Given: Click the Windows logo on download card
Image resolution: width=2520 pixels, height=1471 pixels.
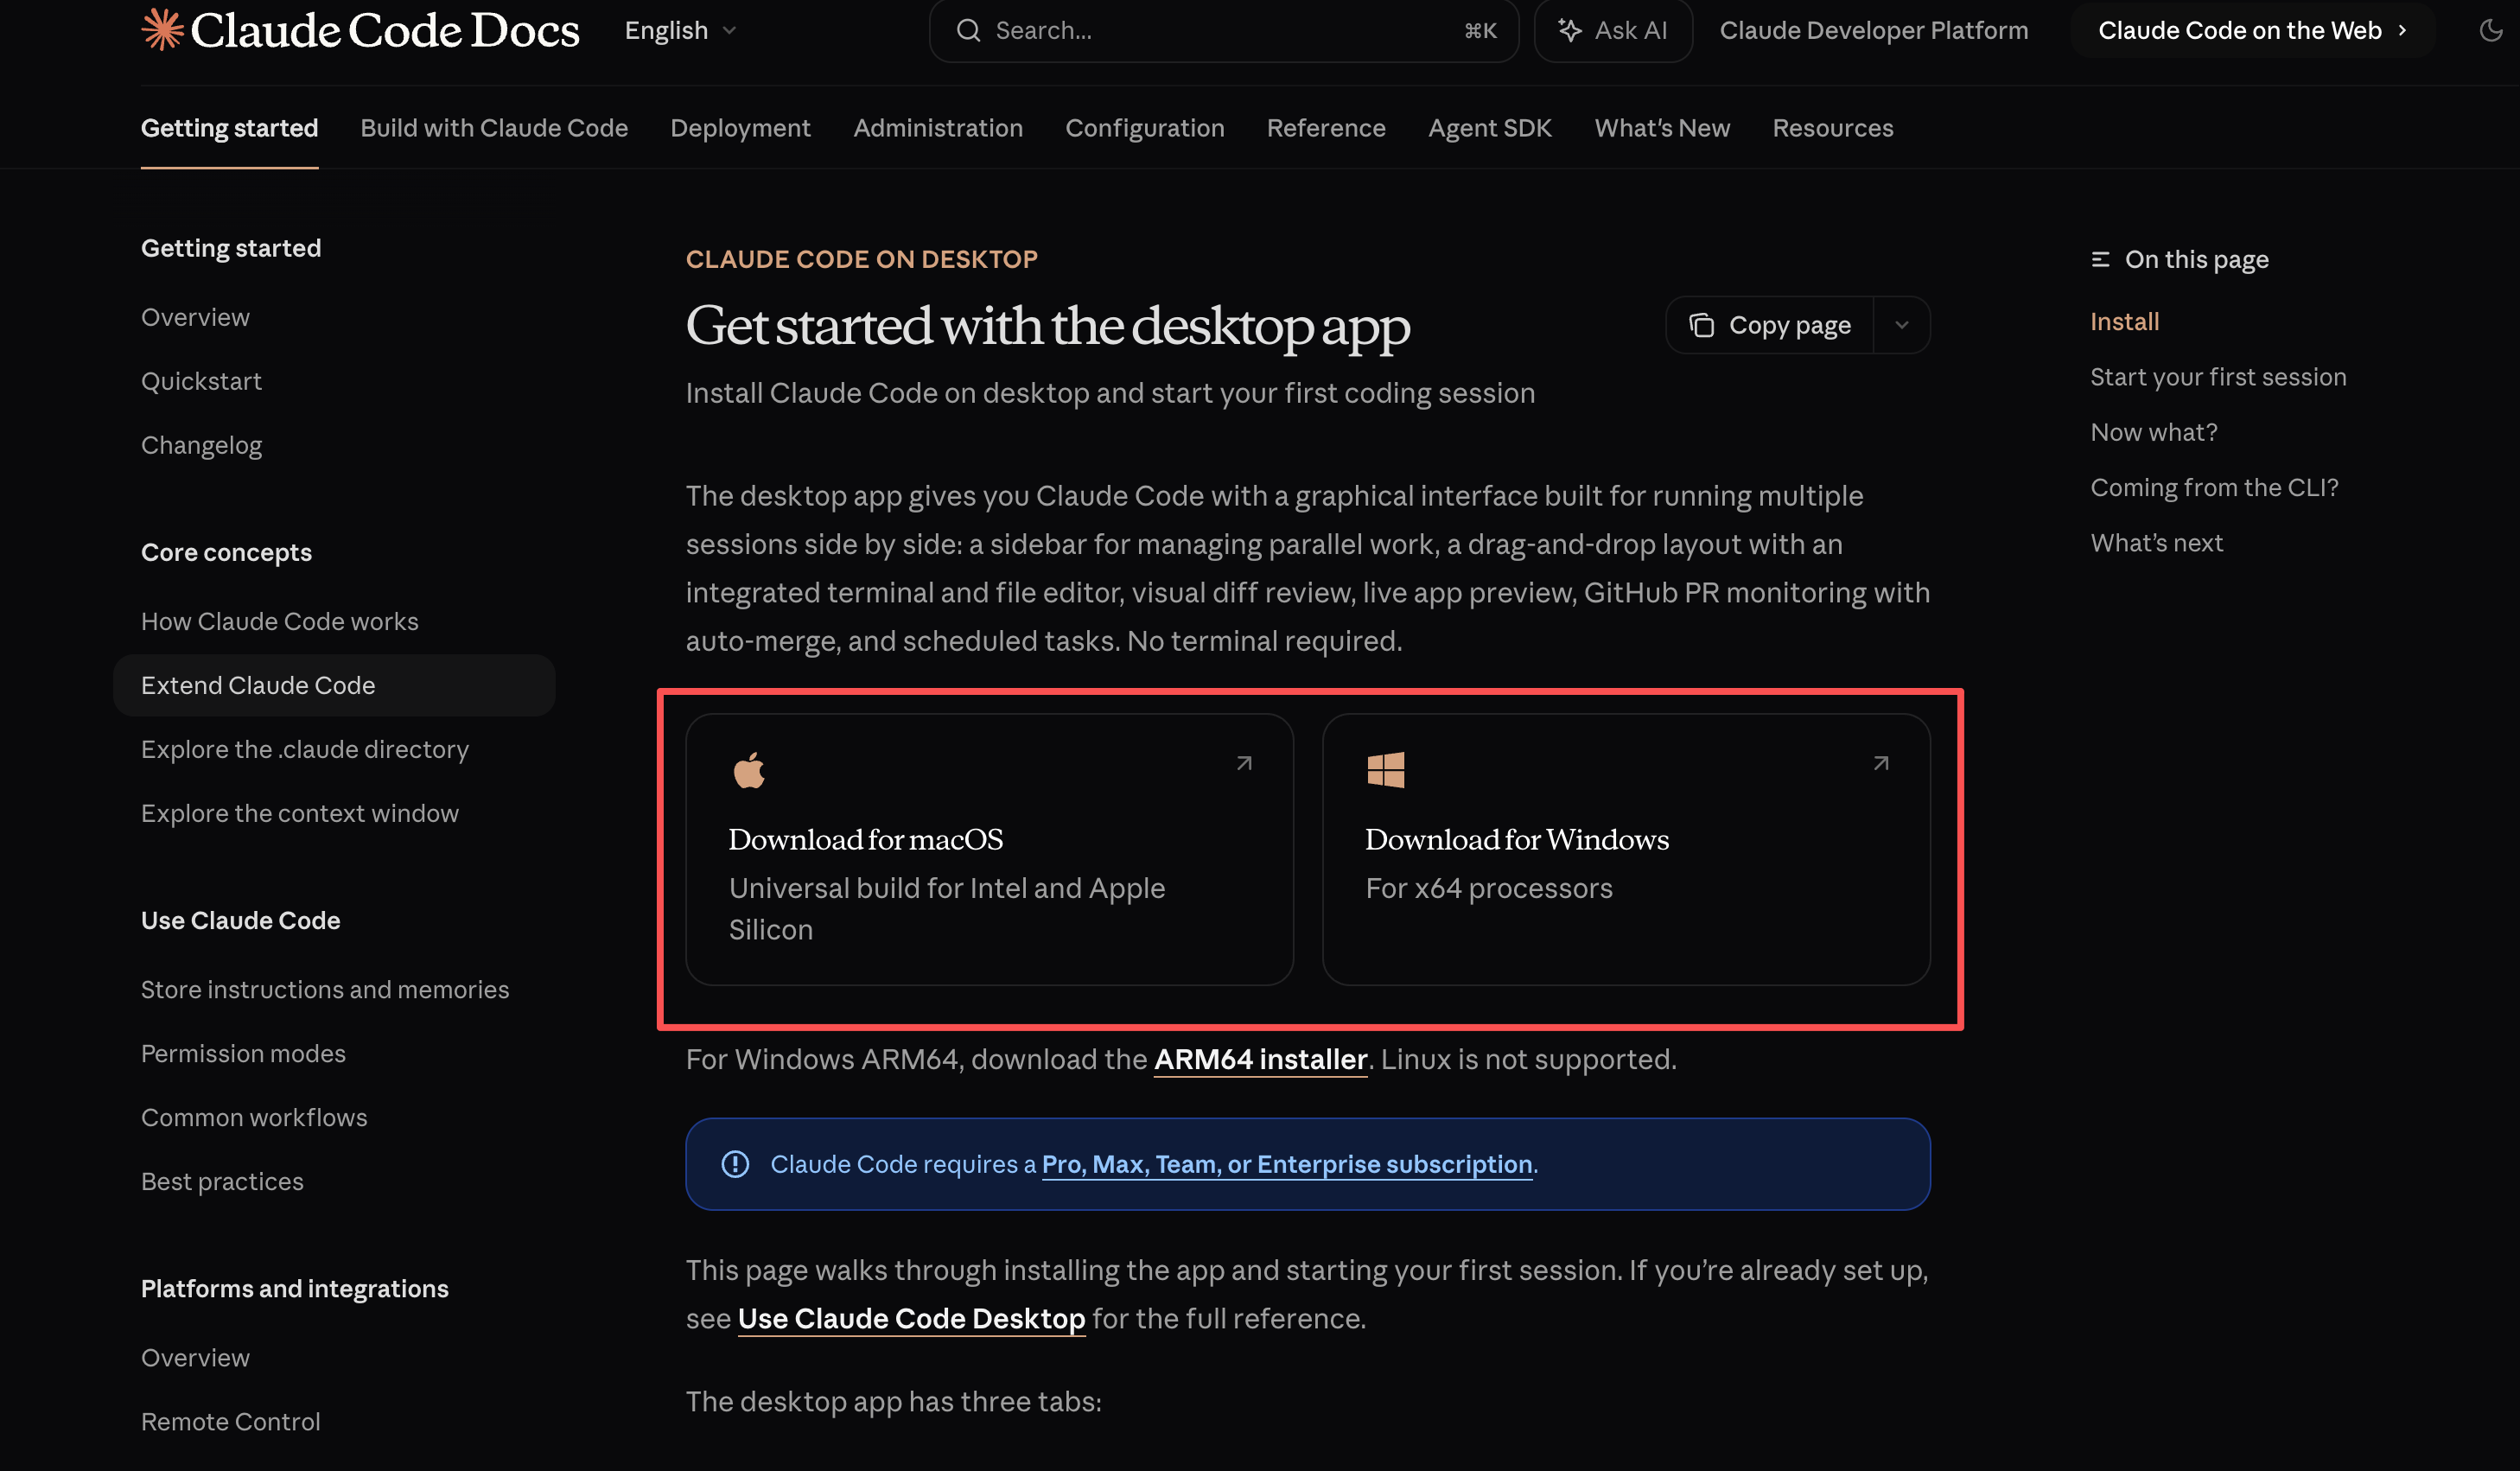Looking at the screenshot, I should [1386, 770].
